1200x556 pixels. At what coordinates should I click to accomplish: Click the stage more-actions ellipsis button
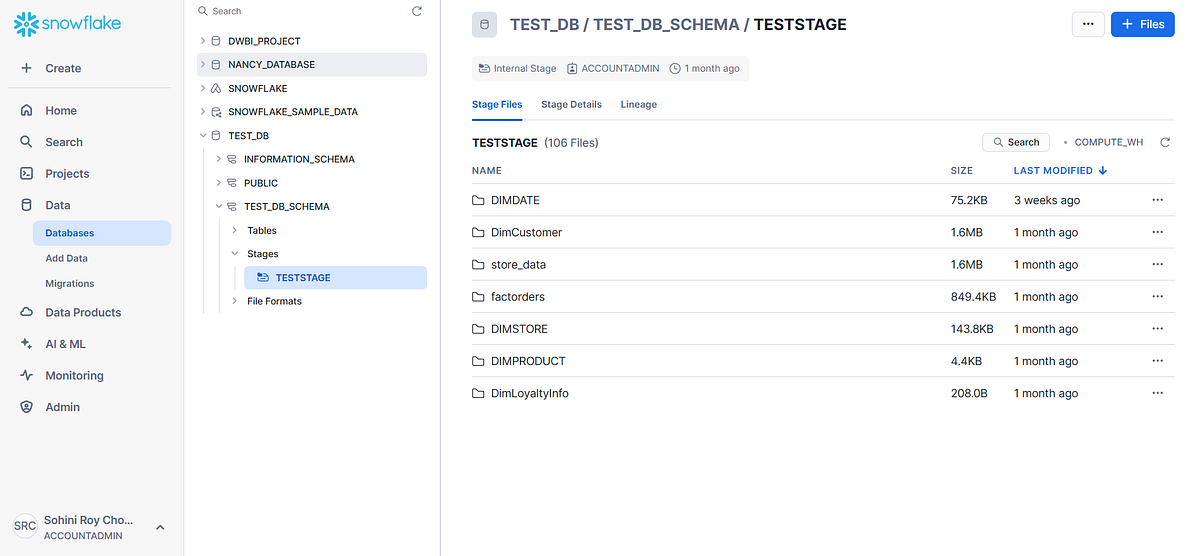pyautogui.click(x=1088, y=24)
